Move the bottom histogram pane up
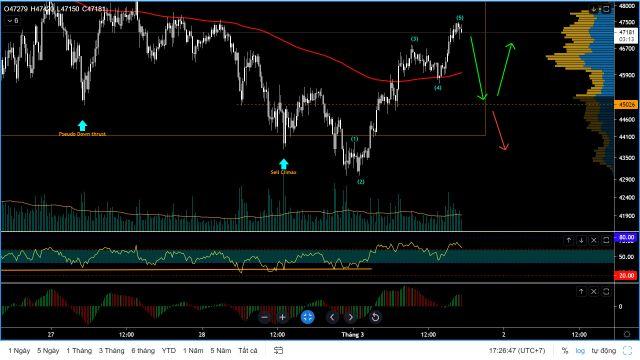 pos(581,291)
